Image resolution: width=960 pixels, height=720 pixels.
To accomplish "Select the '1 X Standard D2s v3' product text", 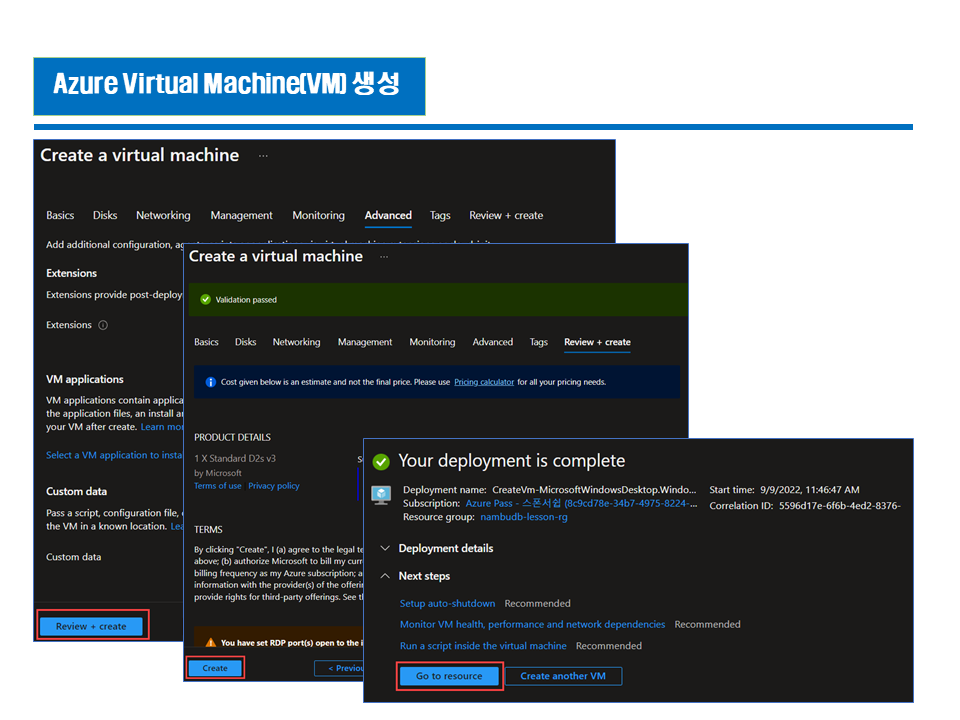I will pyautogui.click(x=235, y=458).
